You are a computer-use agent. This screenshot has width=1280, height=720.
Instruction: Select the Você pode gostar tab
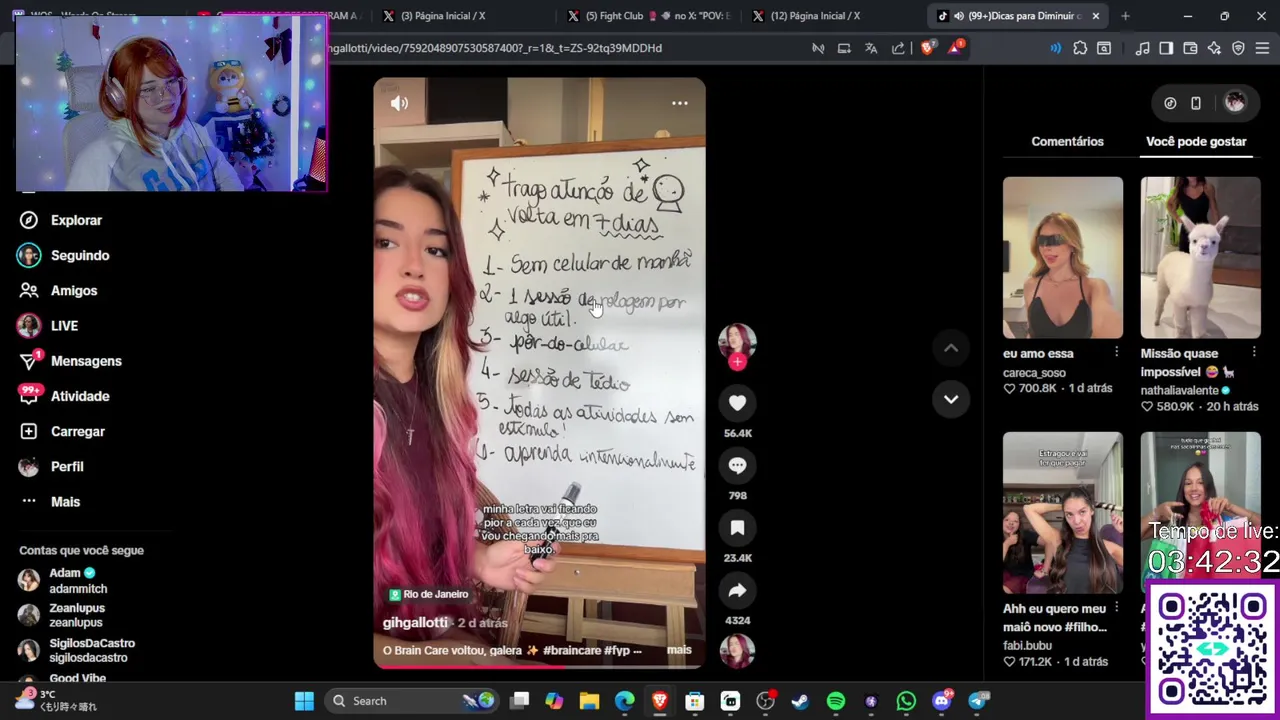tap(1196, 141)
